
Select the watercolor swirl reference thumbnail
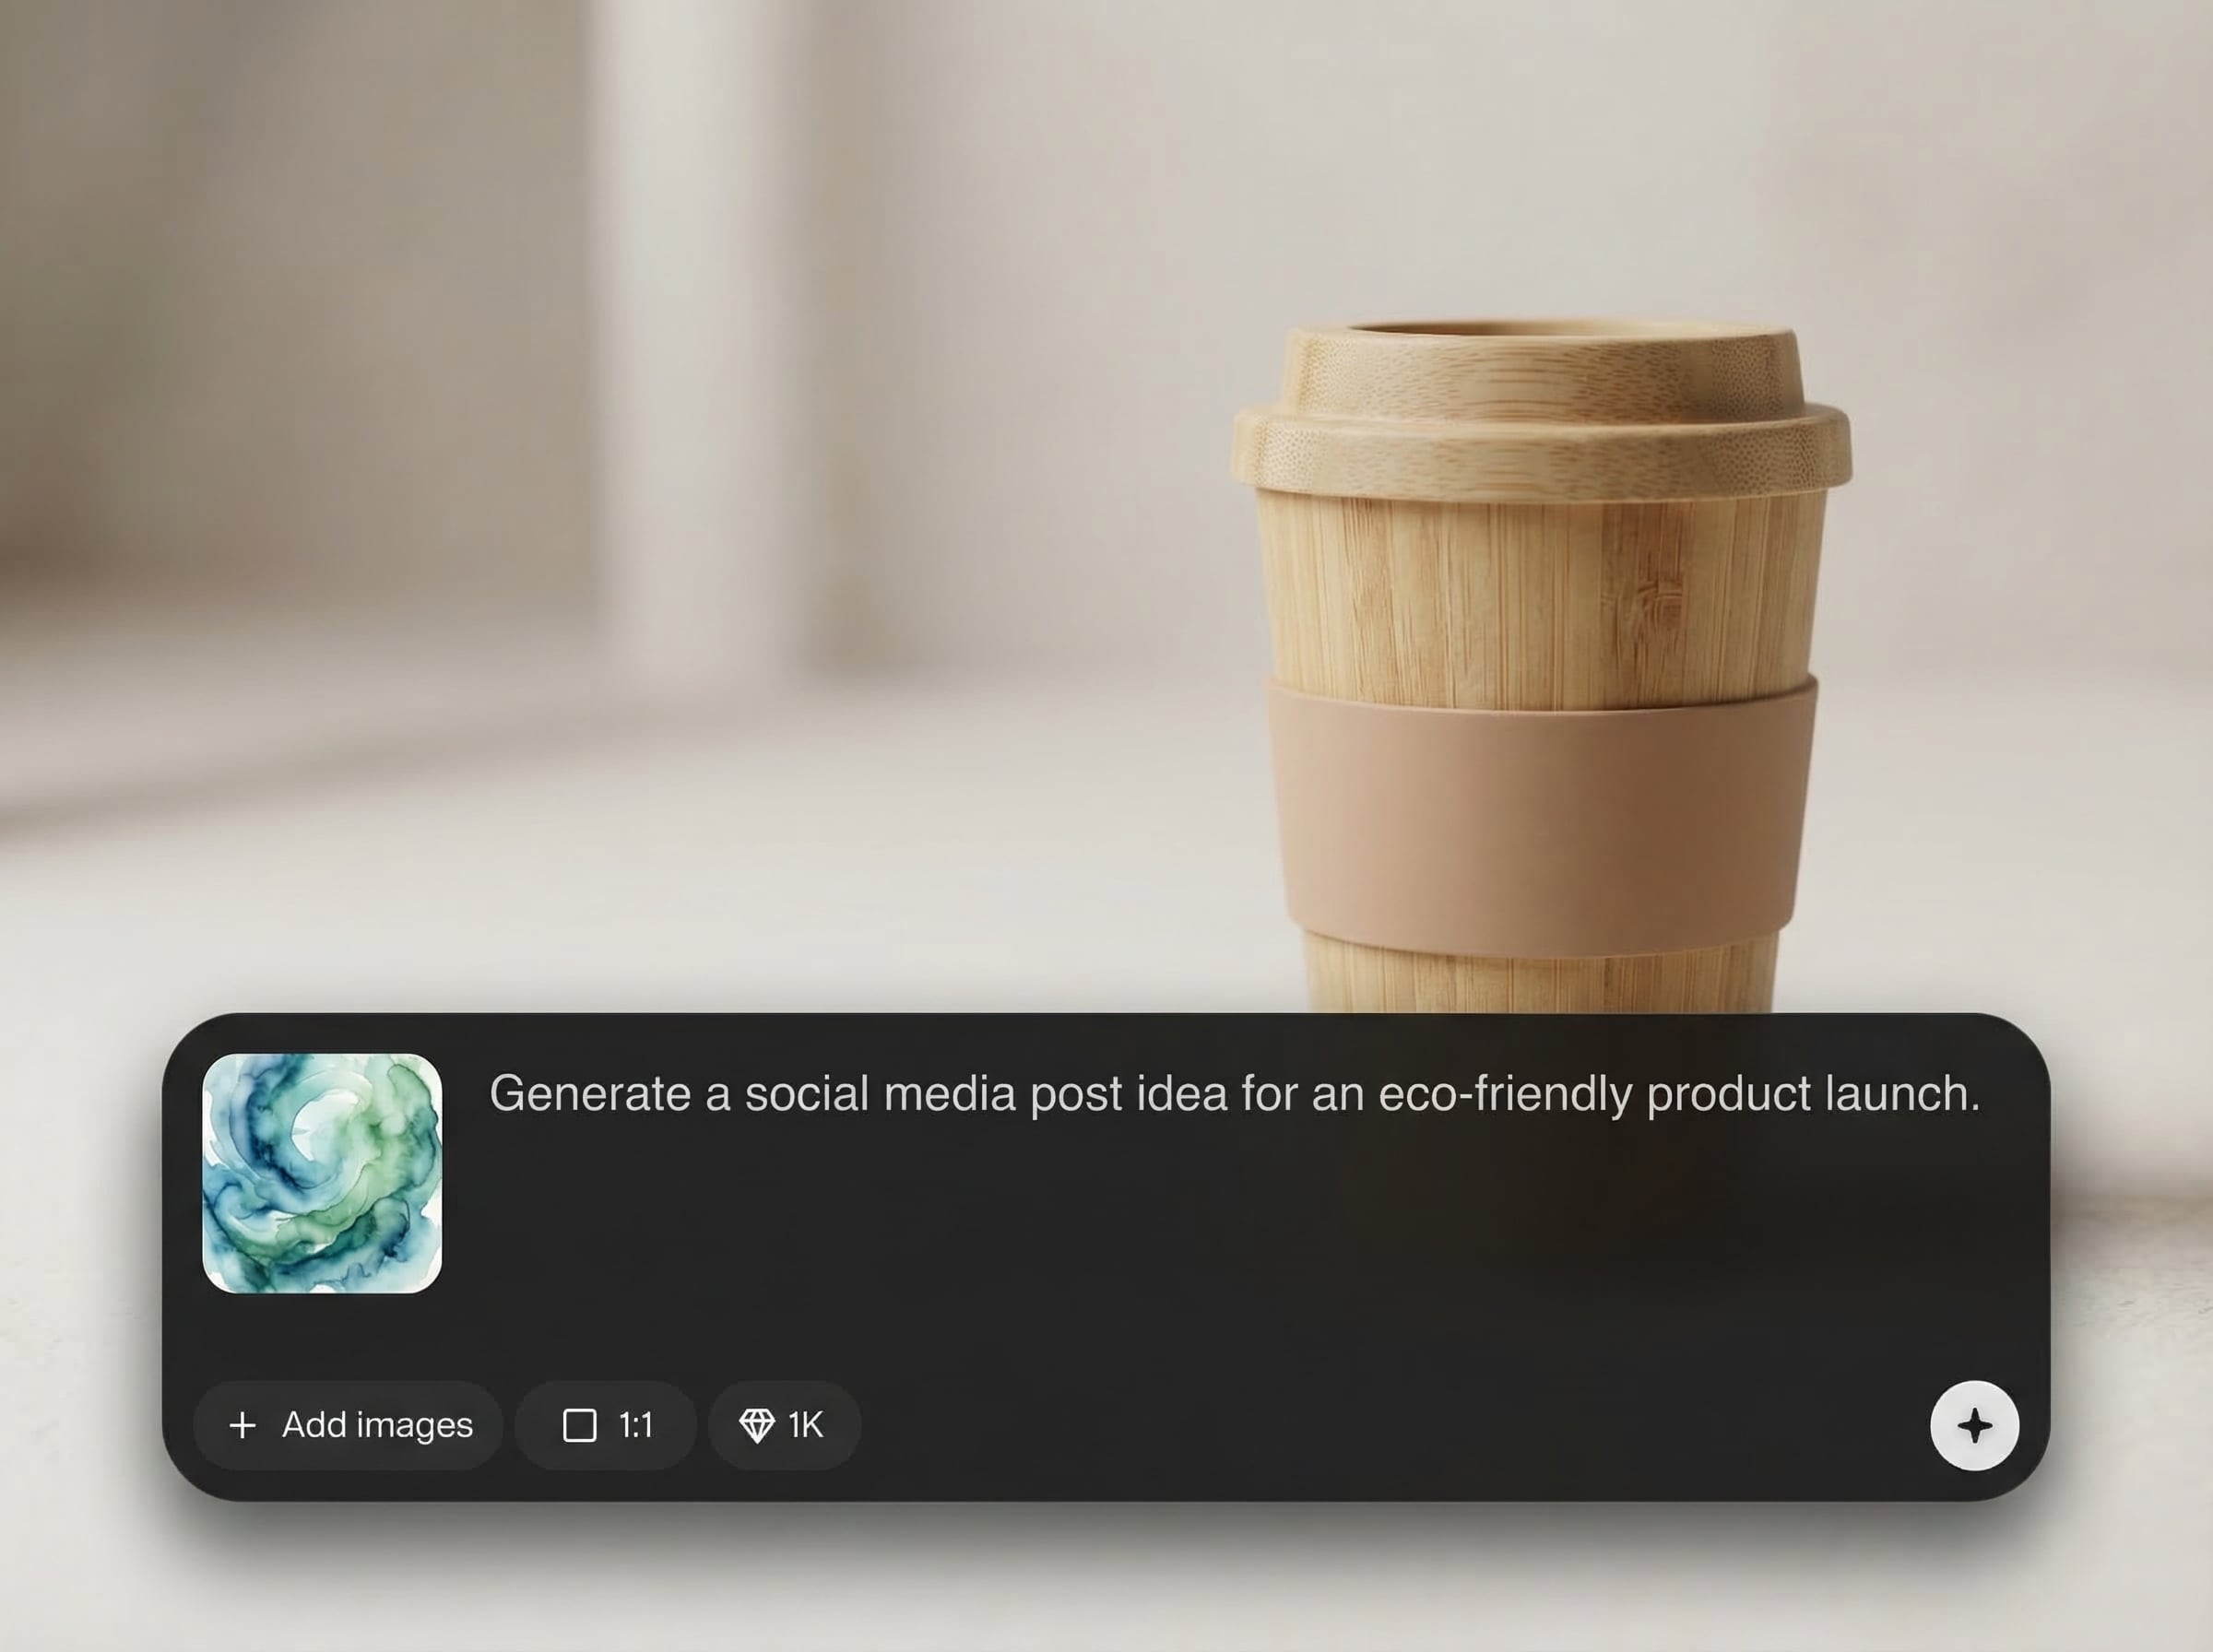coord(322,1173)
